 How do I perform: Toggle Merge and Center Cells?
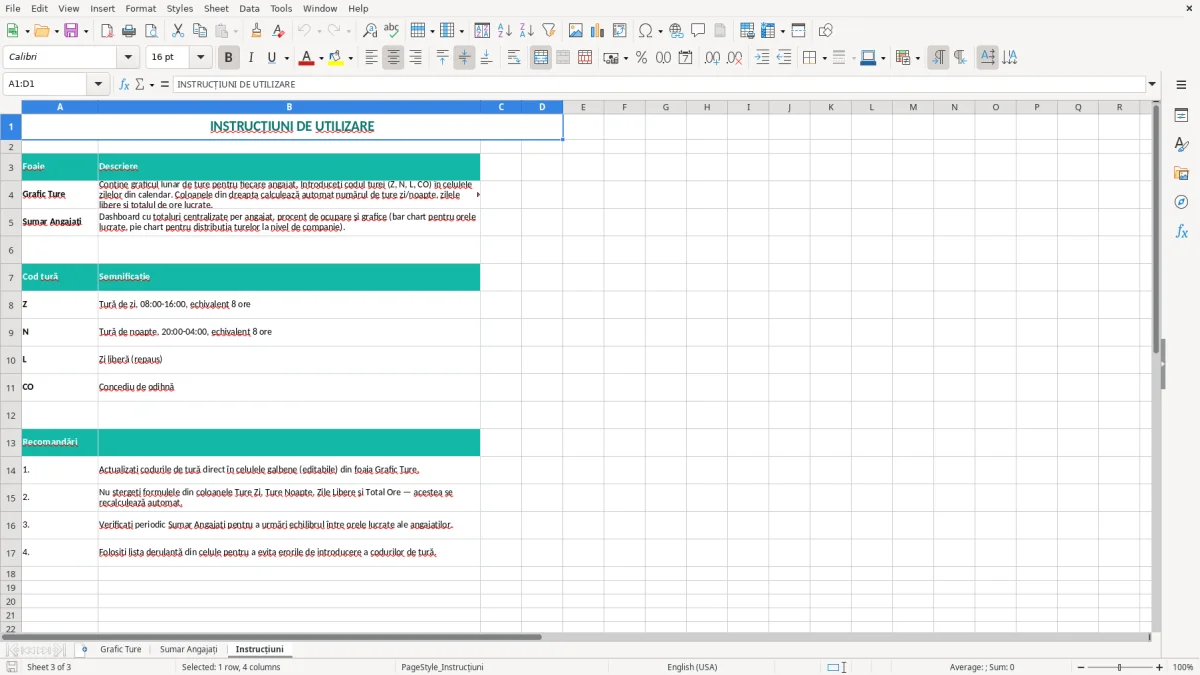(x=541, y=58)
